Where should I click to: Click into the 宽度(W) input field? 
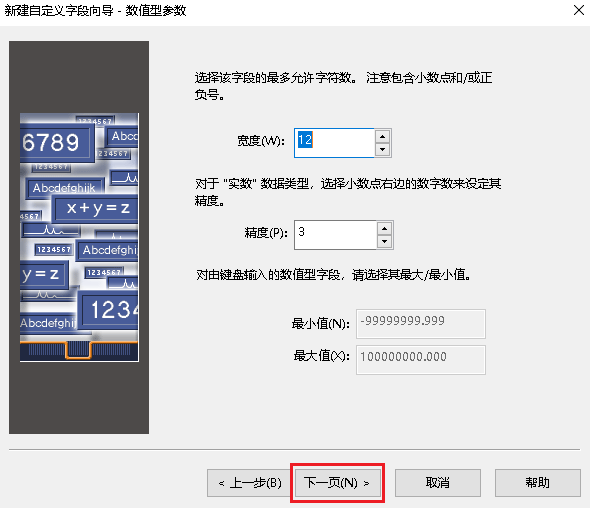(x=334, y=143)
